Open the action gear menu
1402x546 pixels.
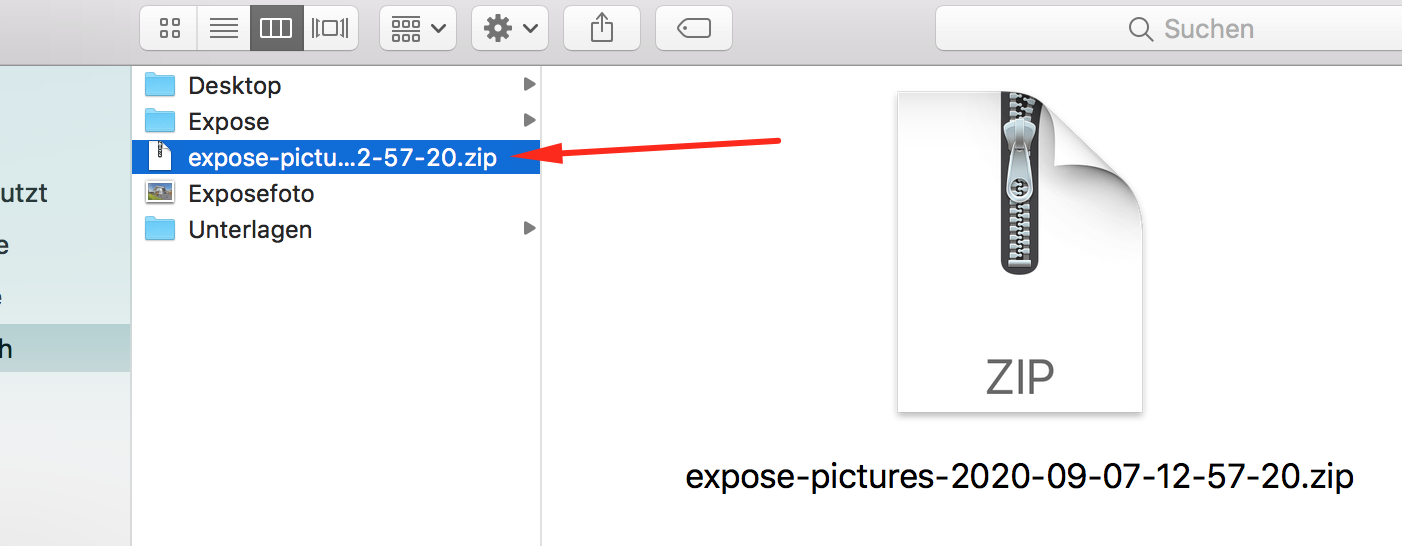click(x=509, y=28)
